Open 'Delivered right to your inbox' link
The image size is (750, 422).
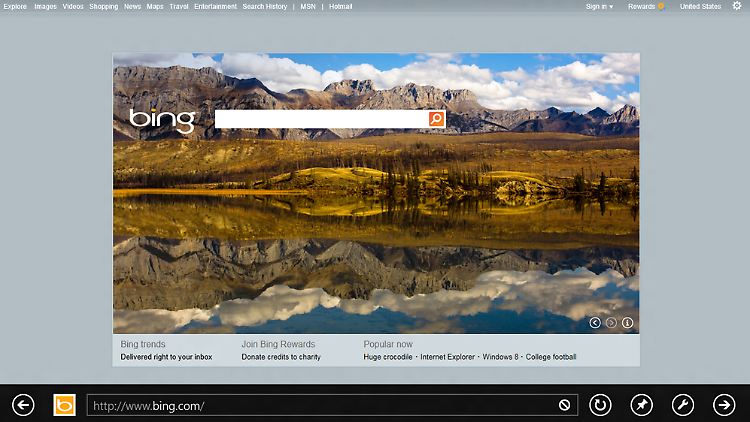click(x=166, y=357)
